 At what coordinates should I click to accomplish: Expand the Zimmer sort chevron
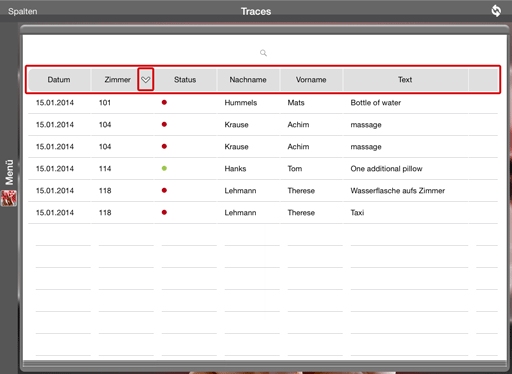pos(146,79)
